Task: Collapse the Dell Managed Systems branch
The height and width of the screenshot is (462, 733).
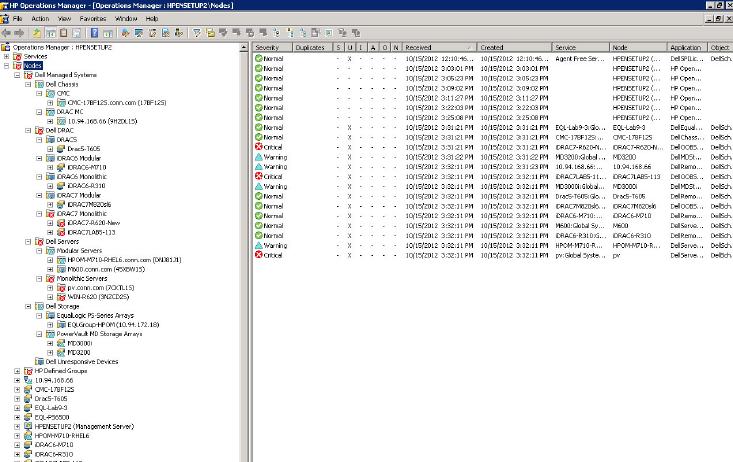Action: [x=17, y=75]
